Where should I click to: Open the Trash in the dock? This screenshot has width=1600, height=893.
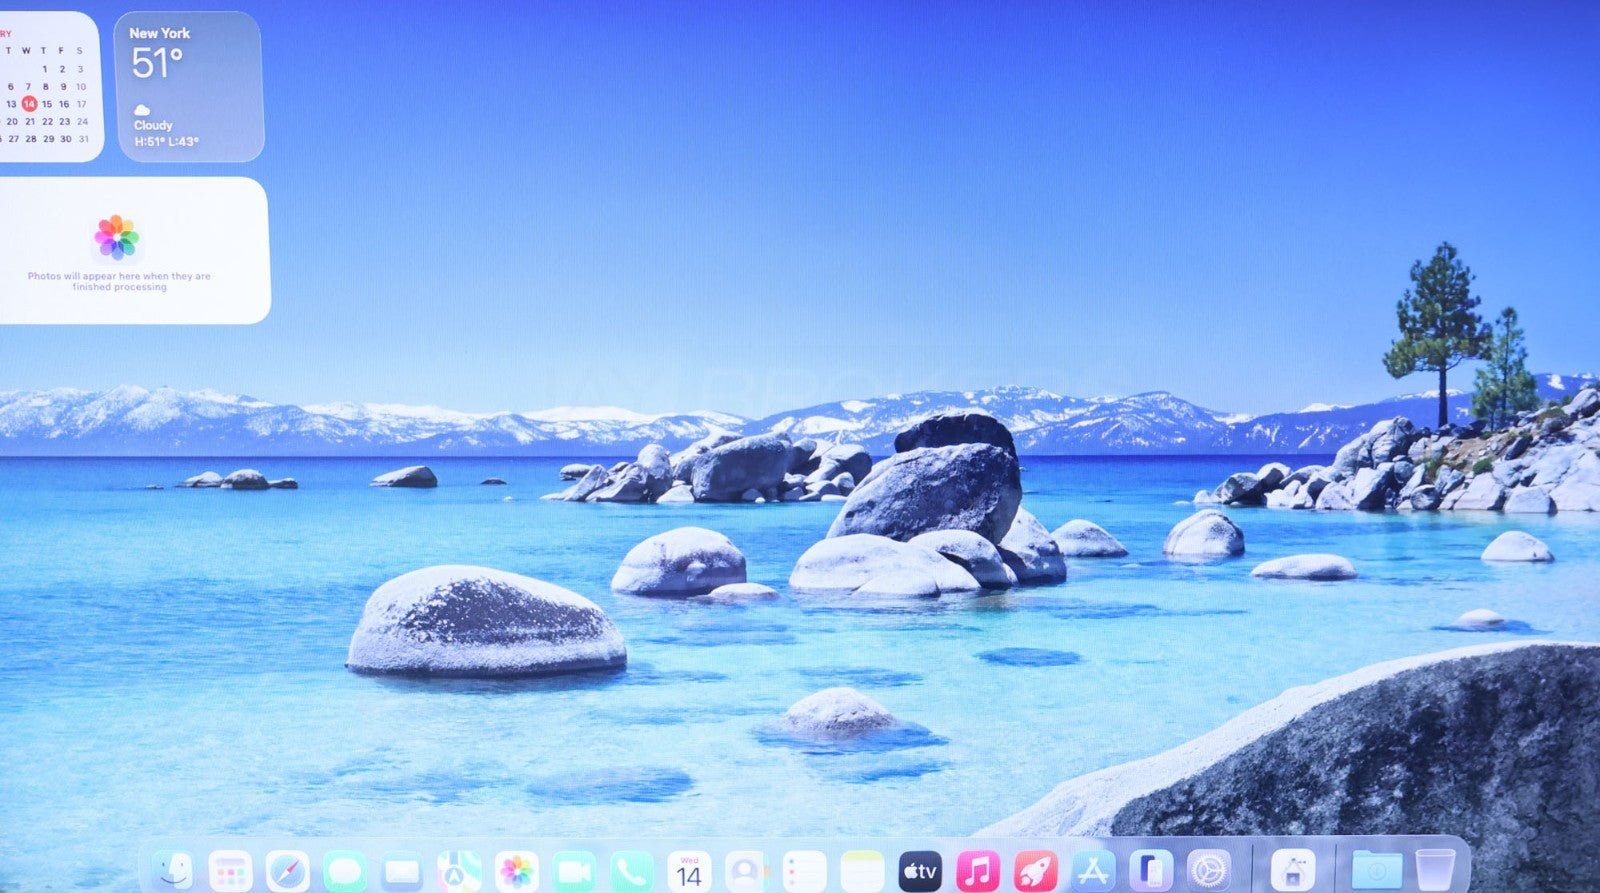1435,871
